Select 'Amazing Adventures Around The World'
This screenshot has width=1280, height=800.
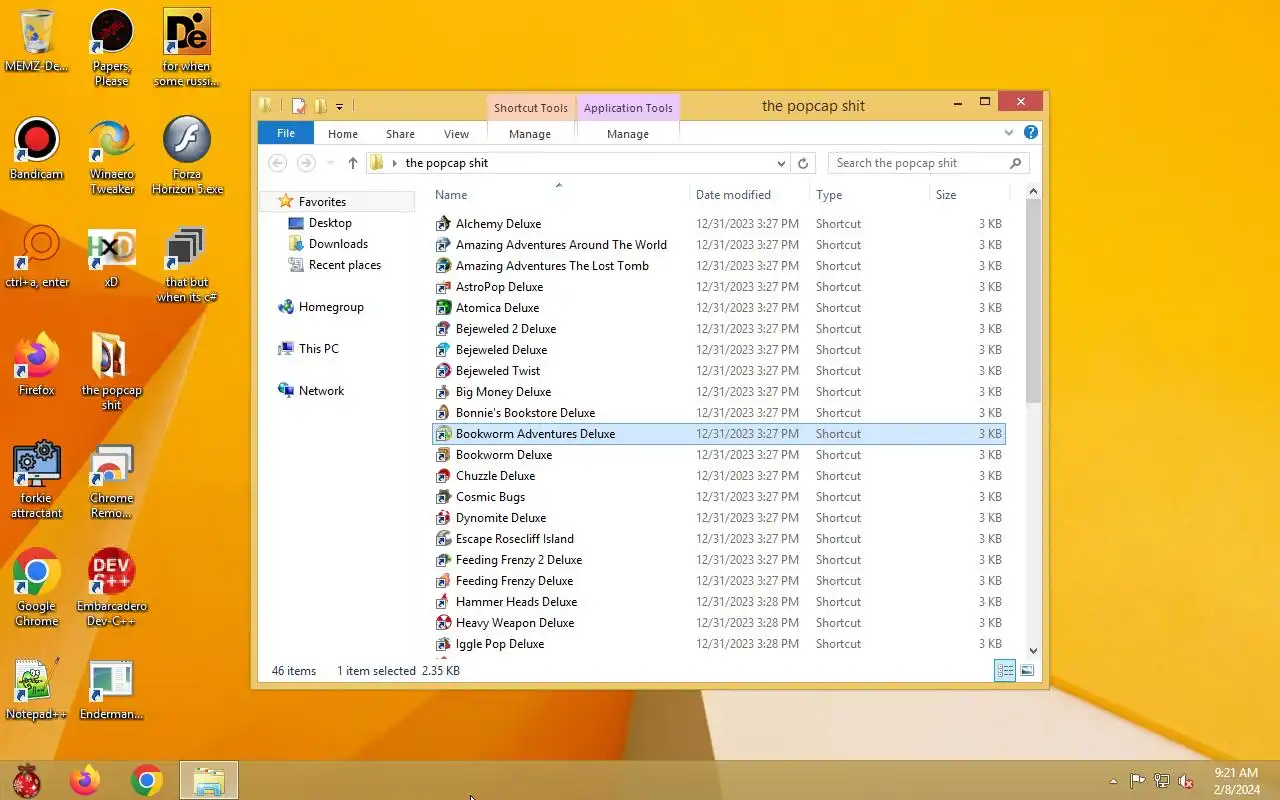(718, 245)
